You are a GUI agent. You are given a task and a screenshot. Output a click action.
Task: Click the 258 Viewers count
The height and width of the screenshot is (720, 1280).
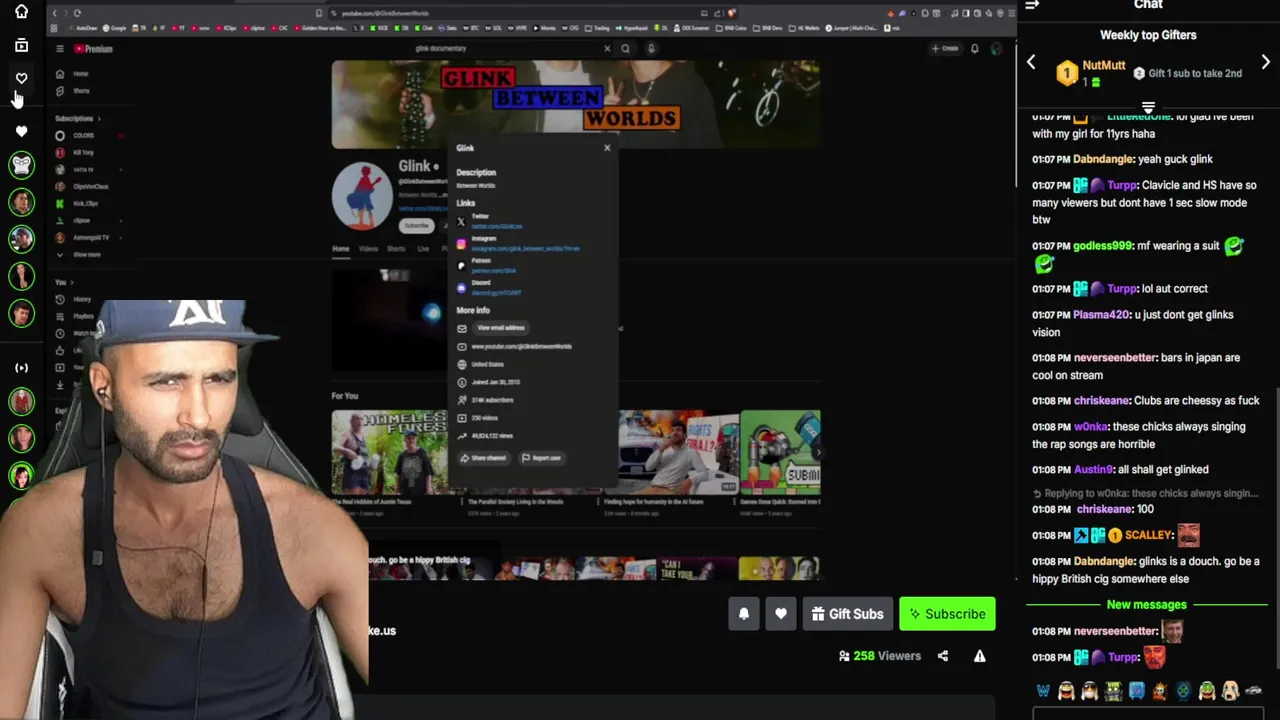880,656
